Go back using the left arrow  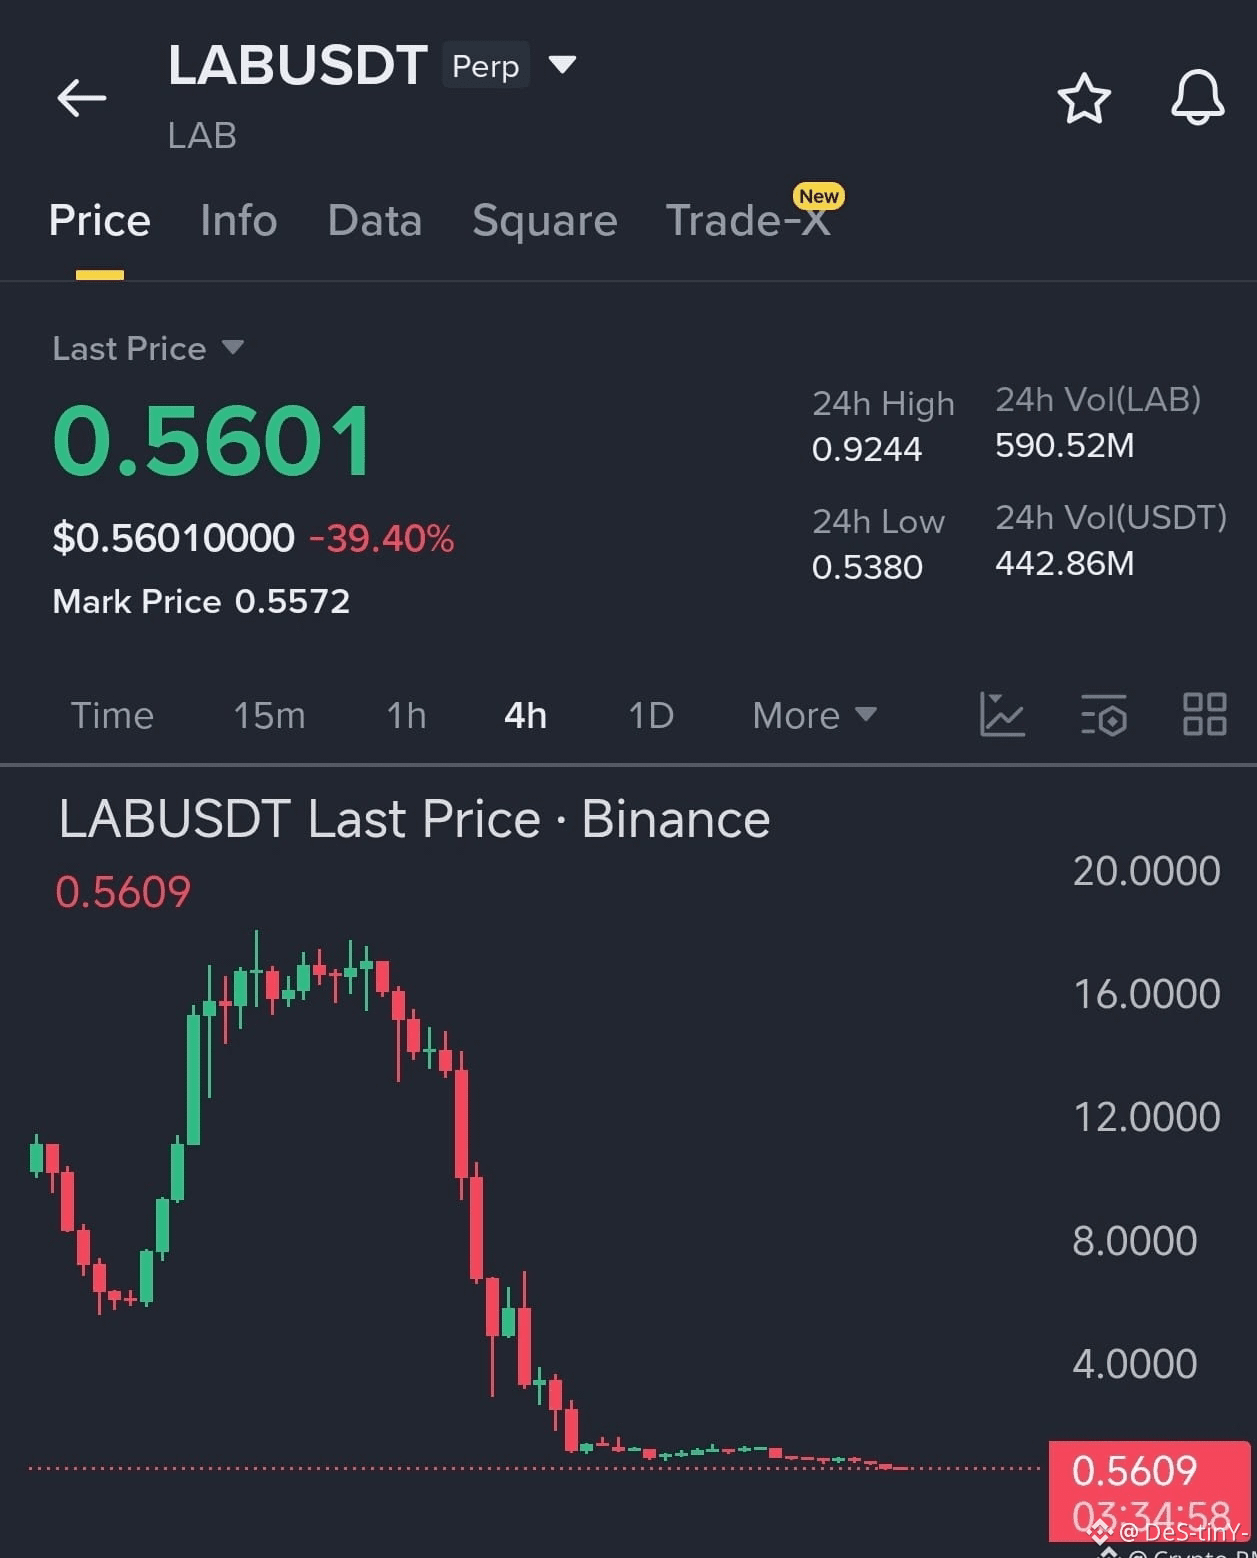click(x=81, y=98)
